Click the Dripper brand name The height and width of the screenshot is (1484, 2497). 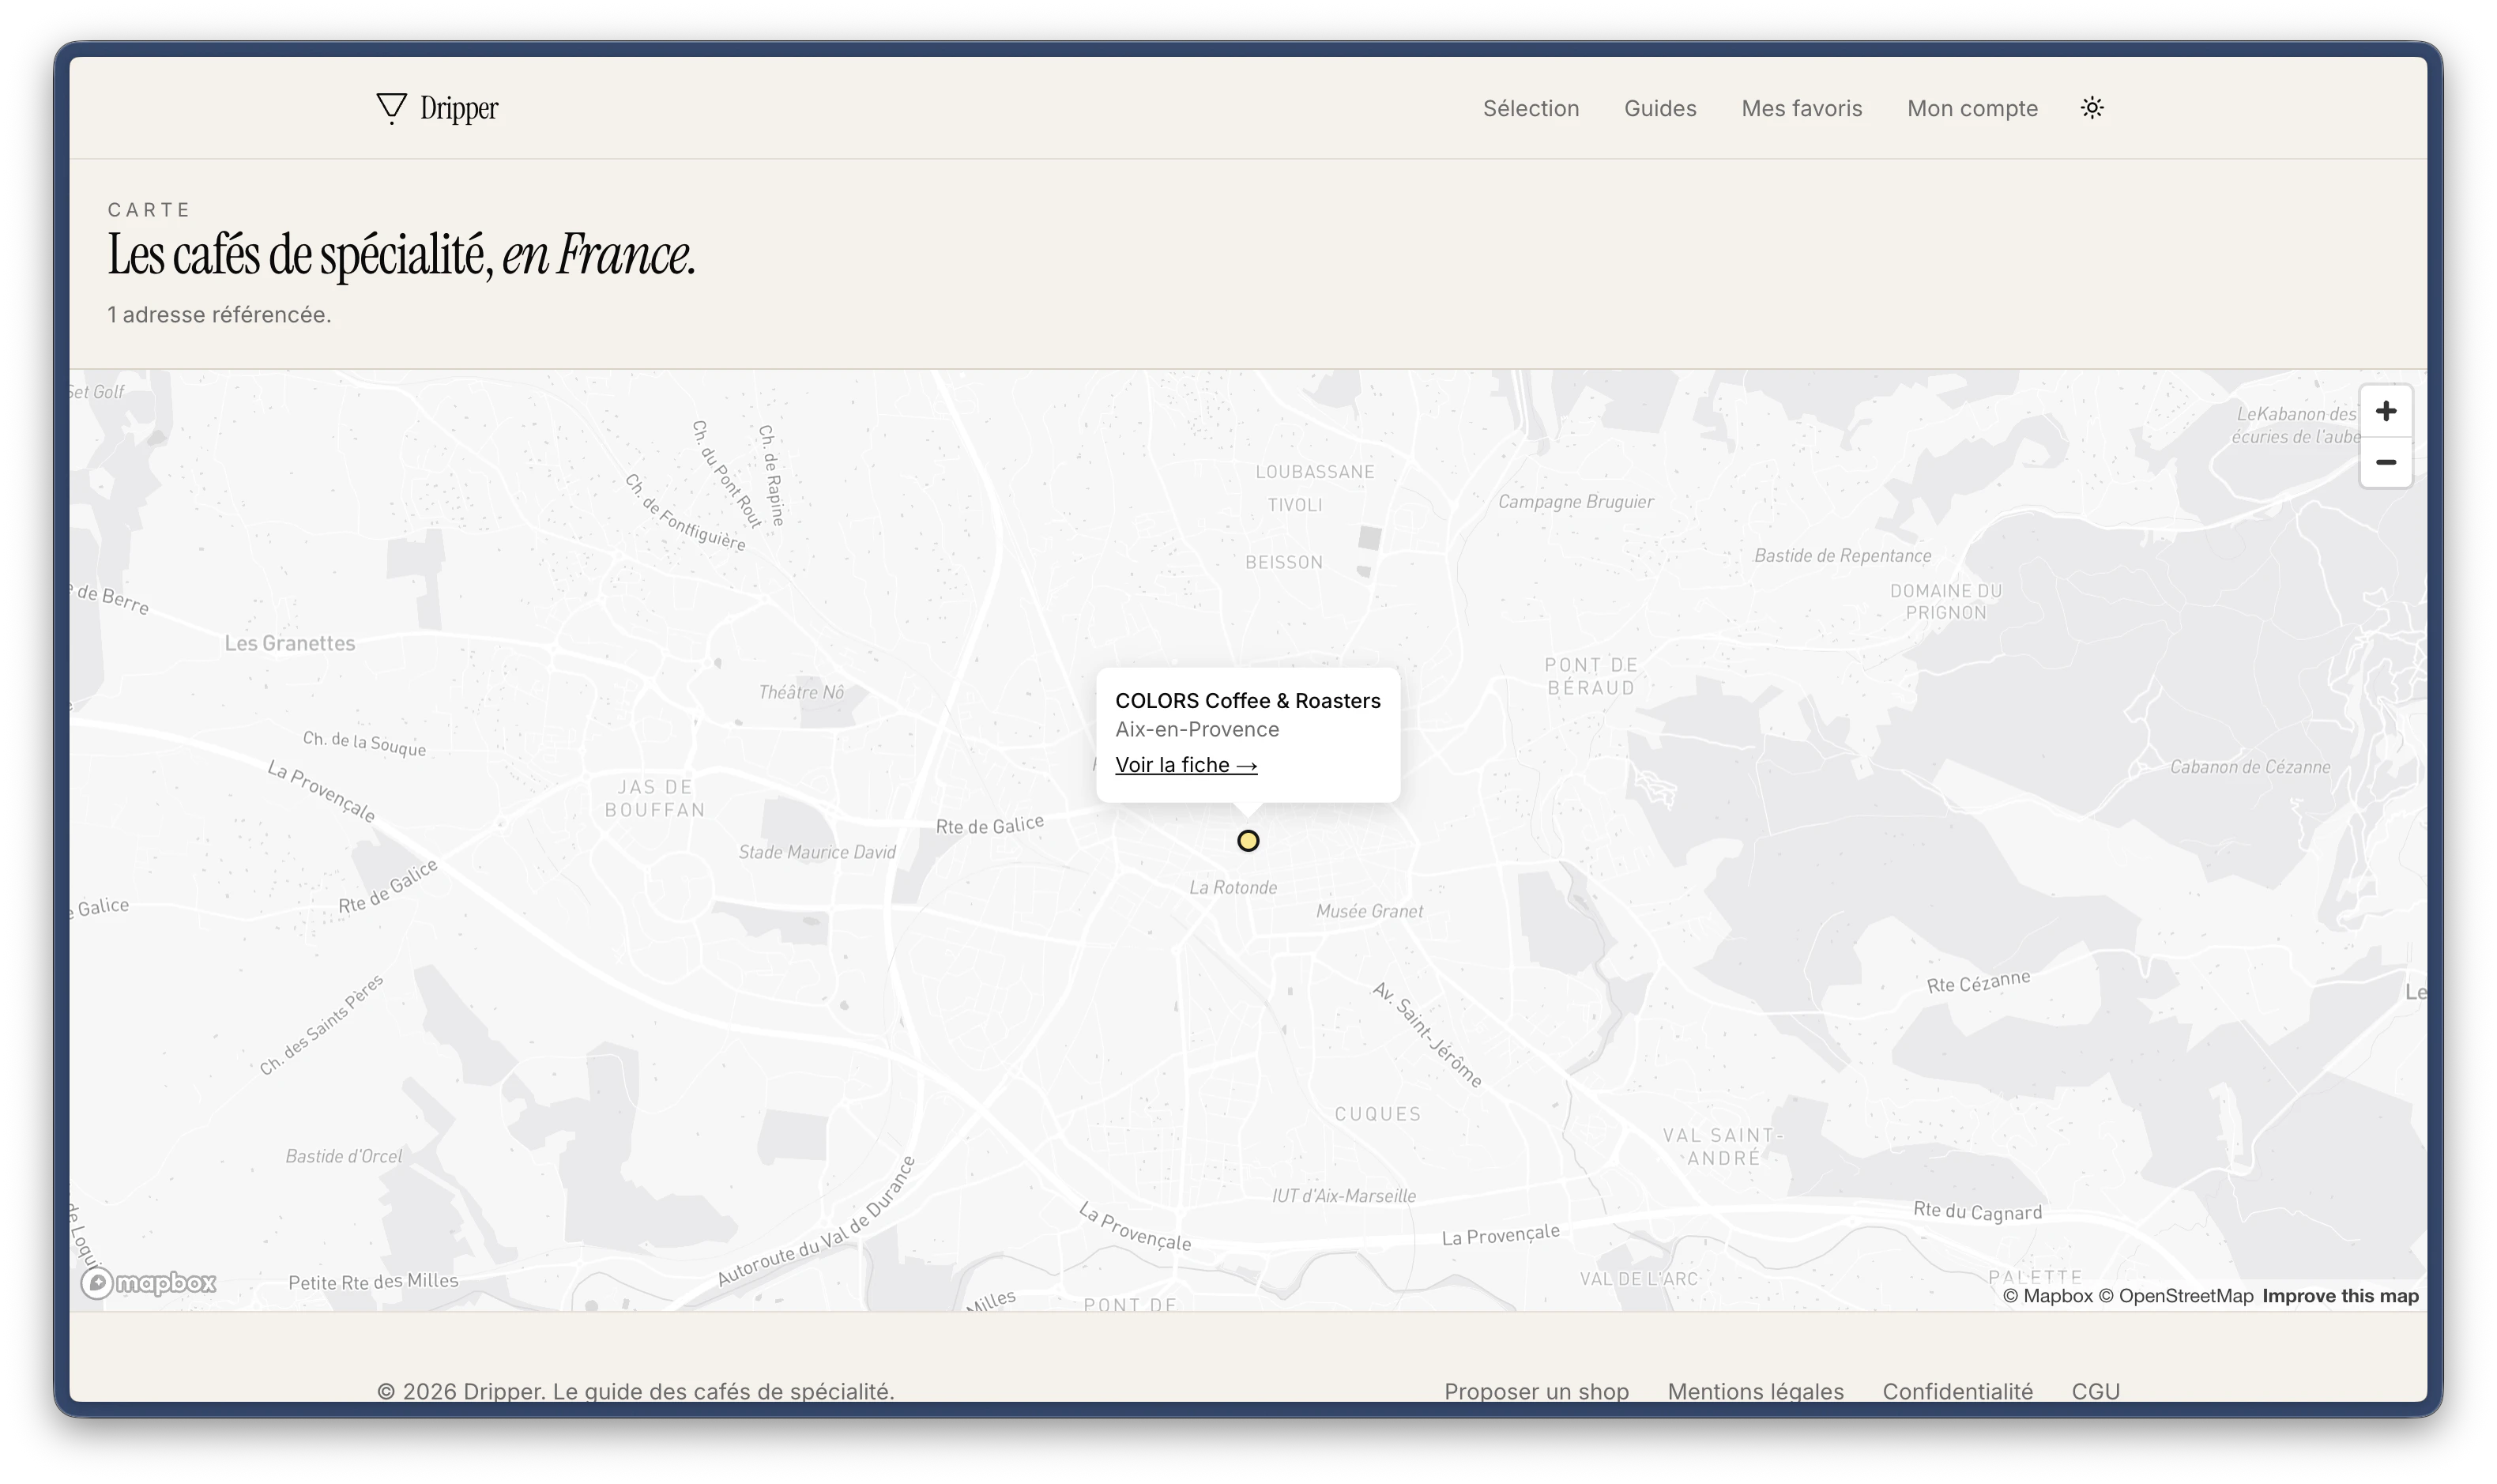[459, 108]
